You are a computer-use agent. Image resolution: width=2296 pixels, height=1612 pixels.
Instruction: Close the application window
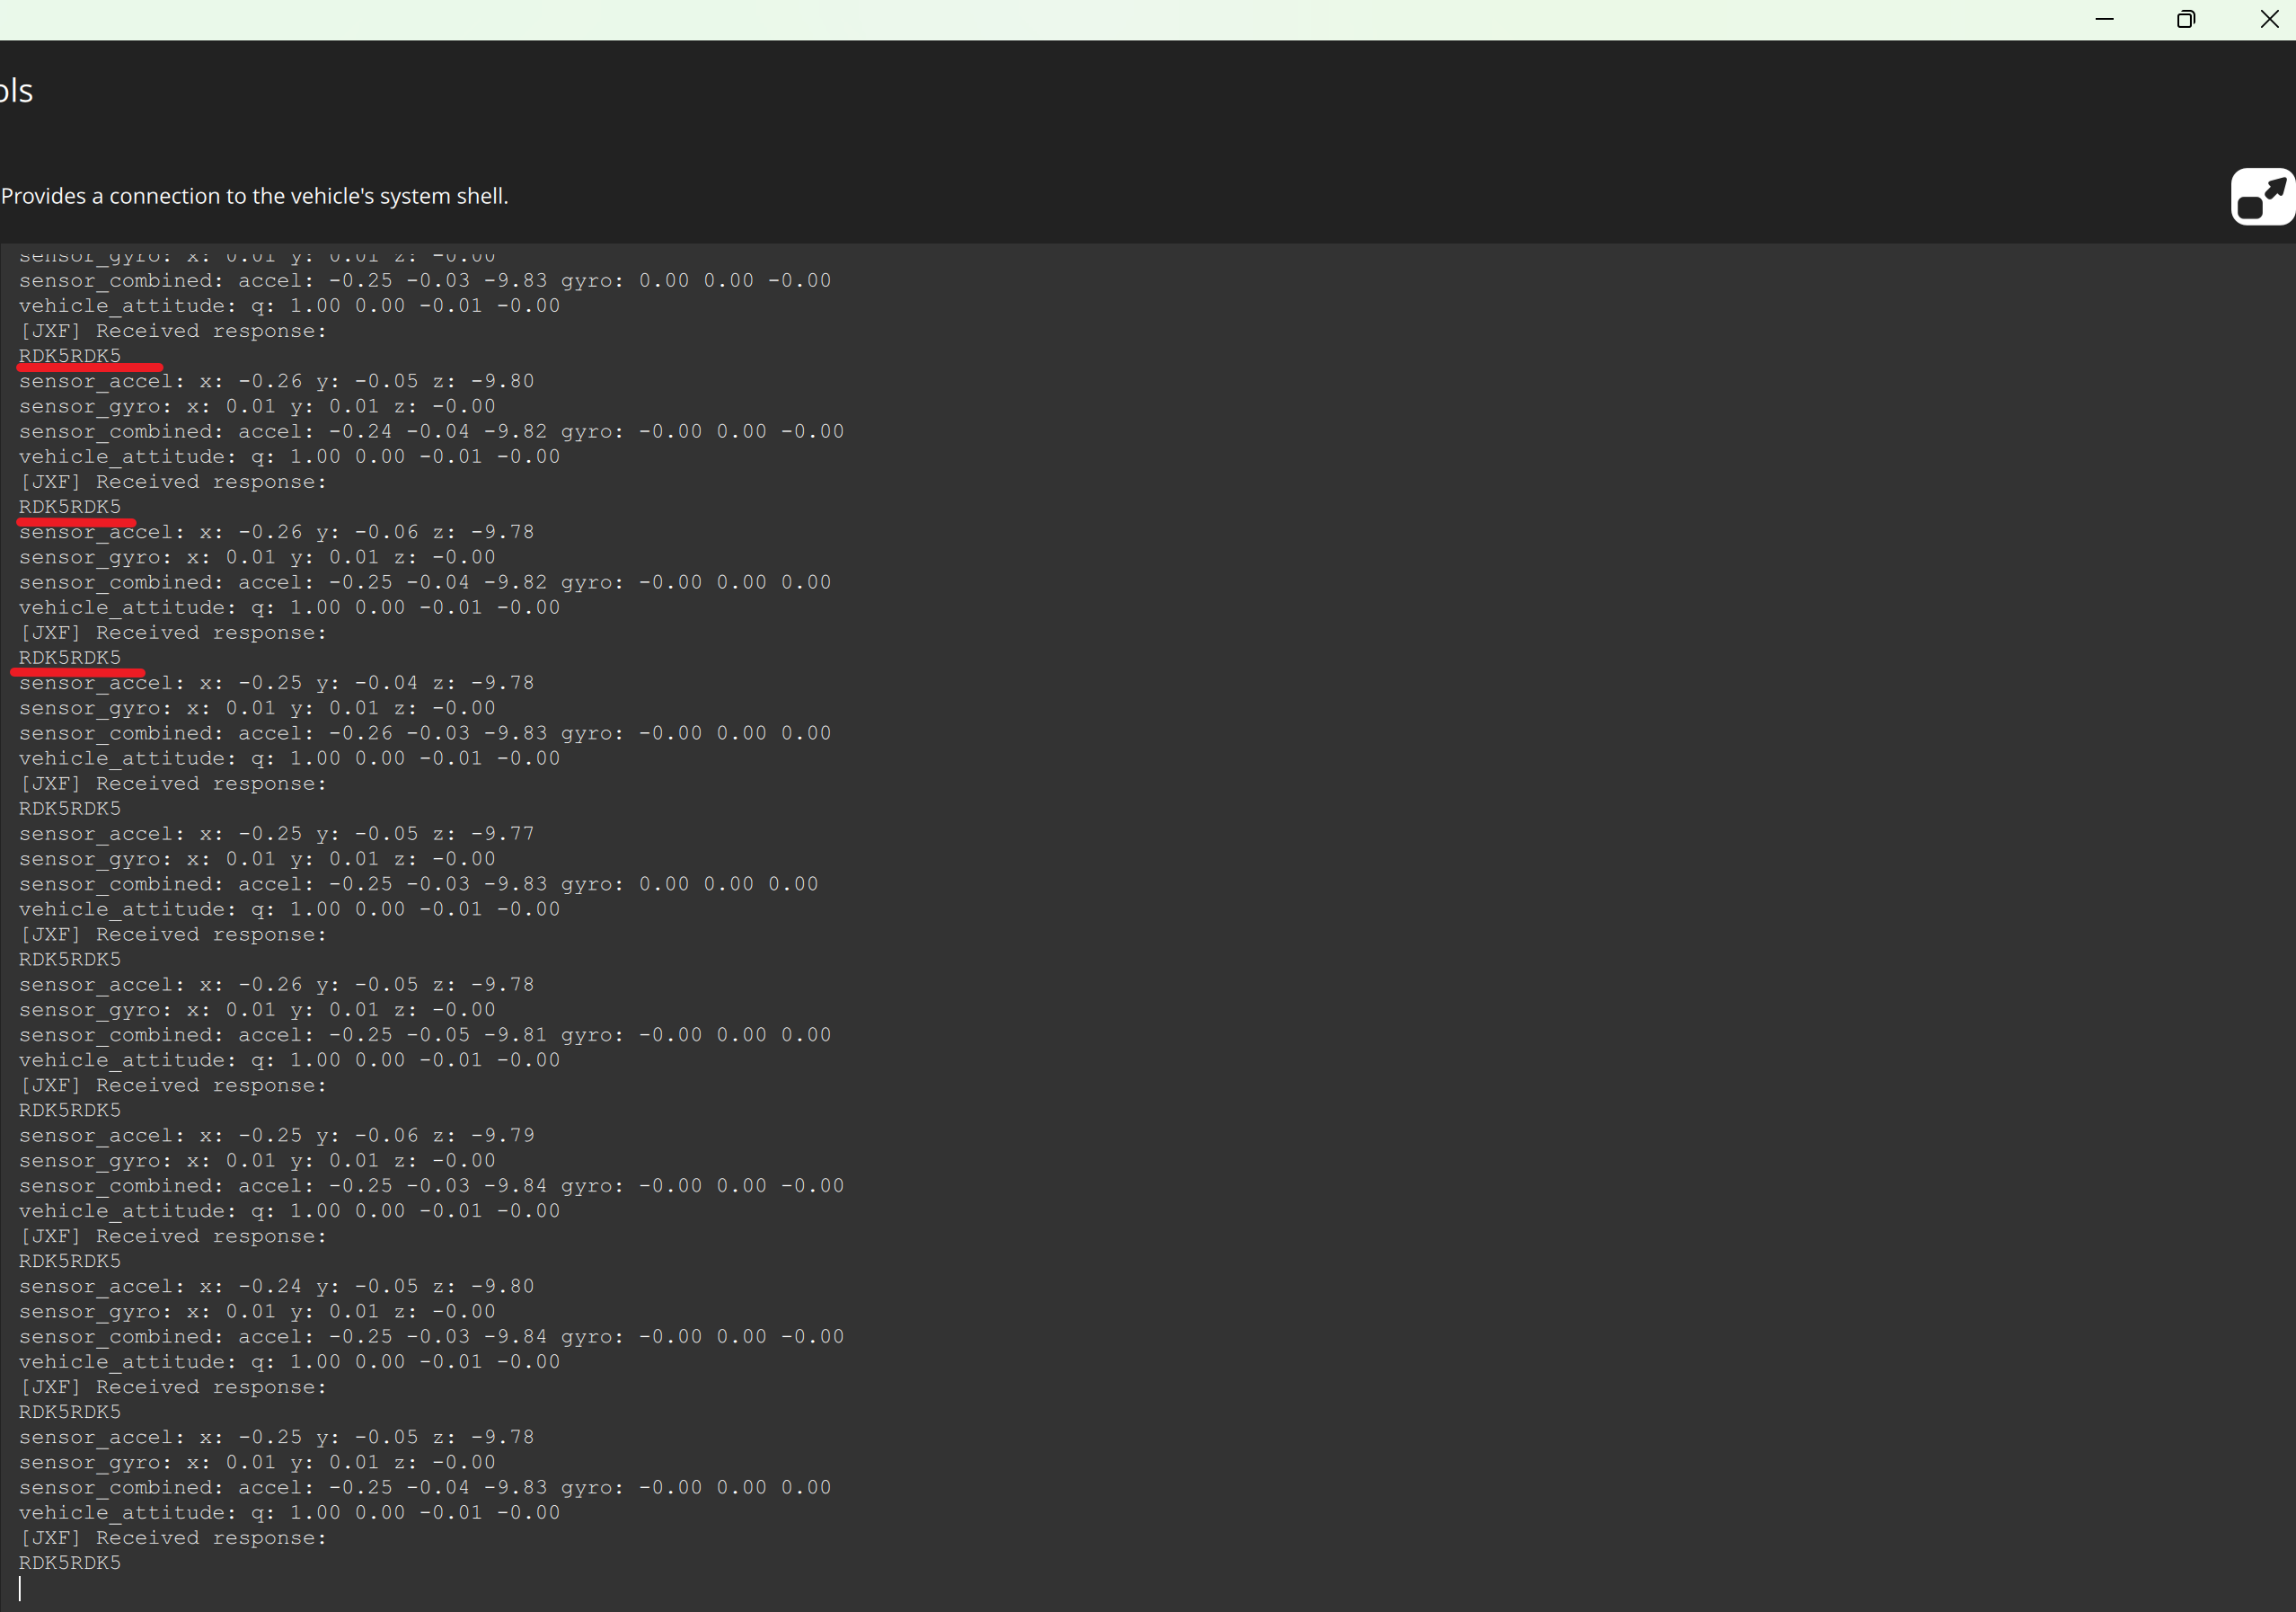pyautogui.click(x=2269, y=19)
